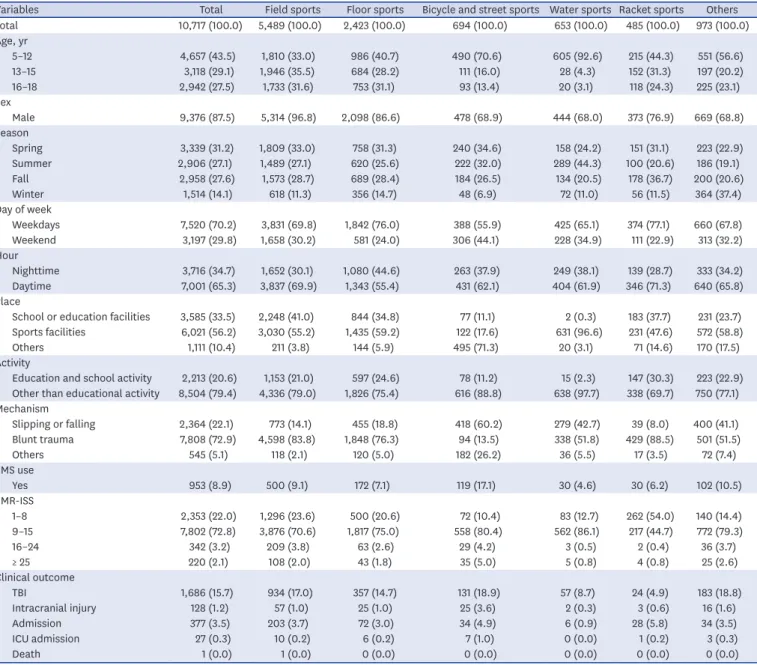The image size is (757, 665).
Task: Select the 'Summer' season row label
Action: [x=32, y=163]
